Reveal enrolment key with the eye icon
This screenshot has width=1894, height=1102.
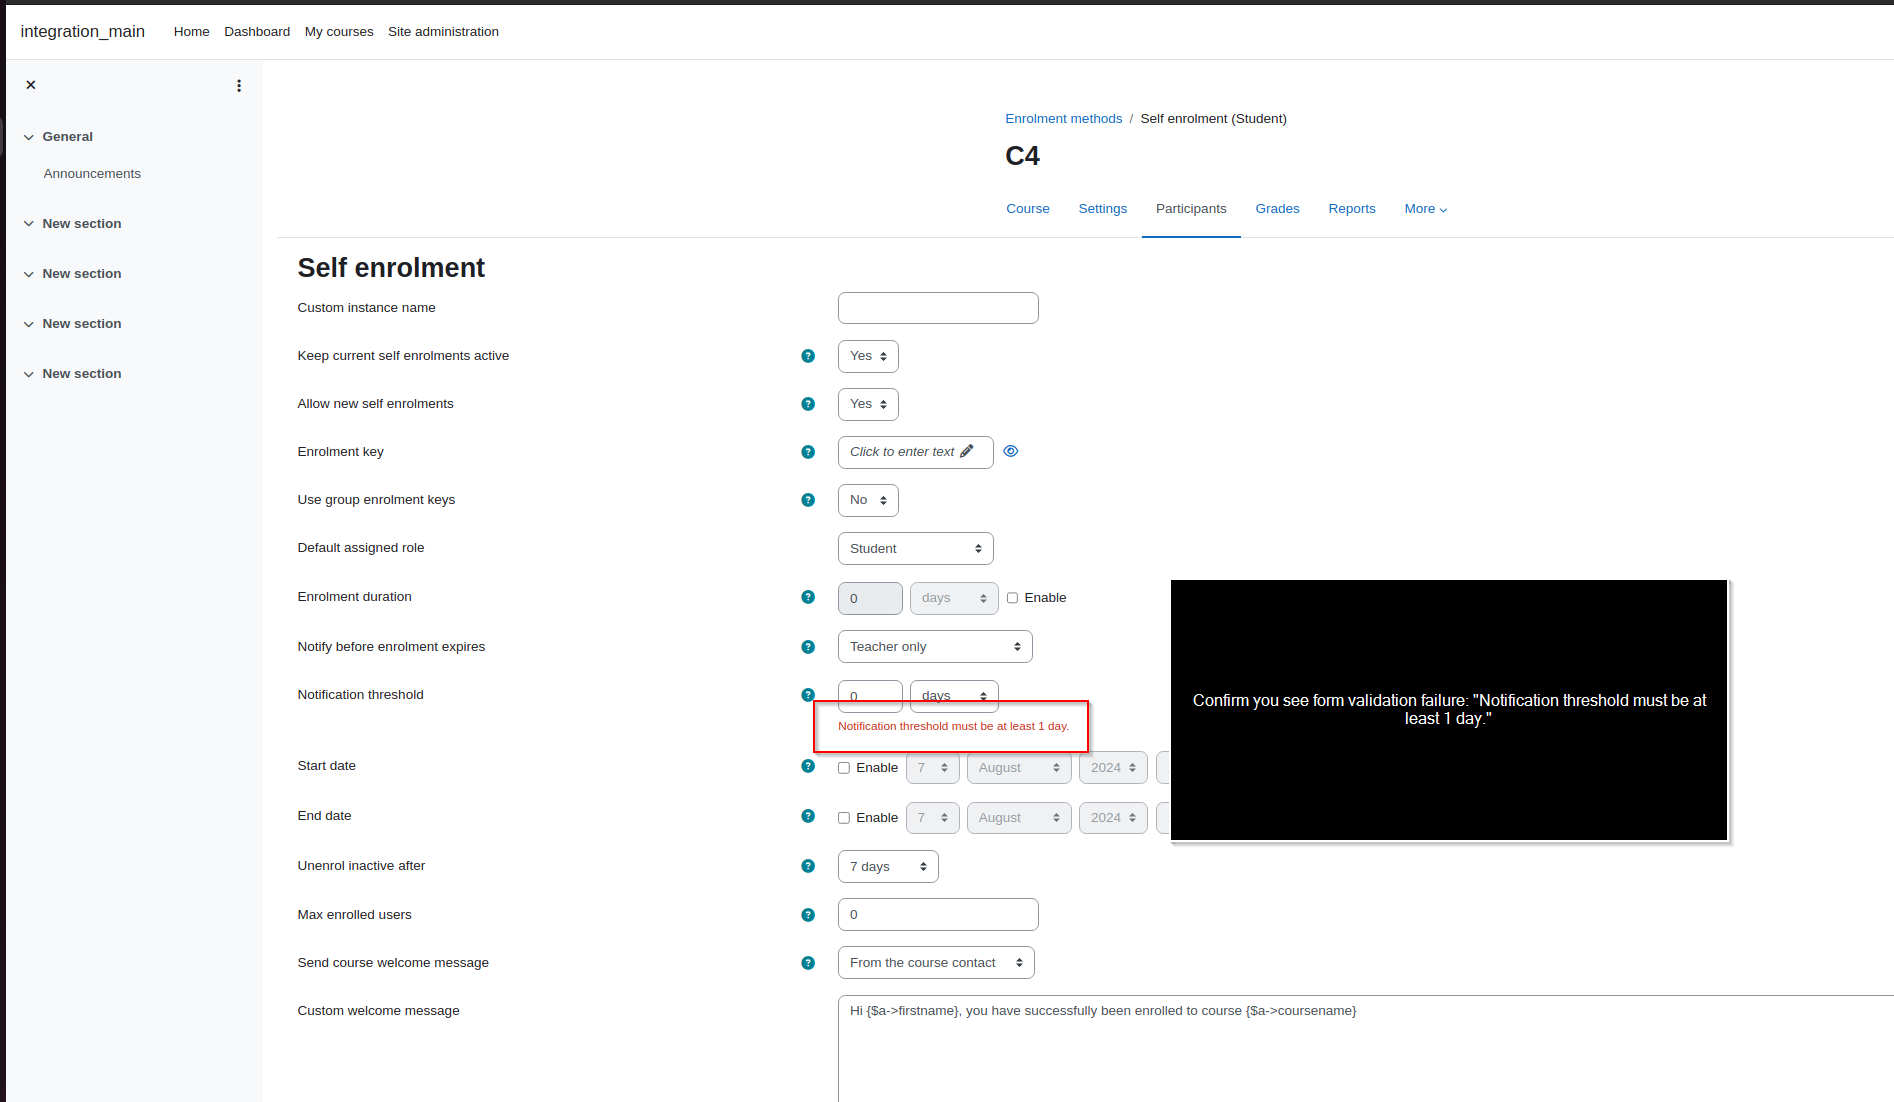pos(1011,451)
